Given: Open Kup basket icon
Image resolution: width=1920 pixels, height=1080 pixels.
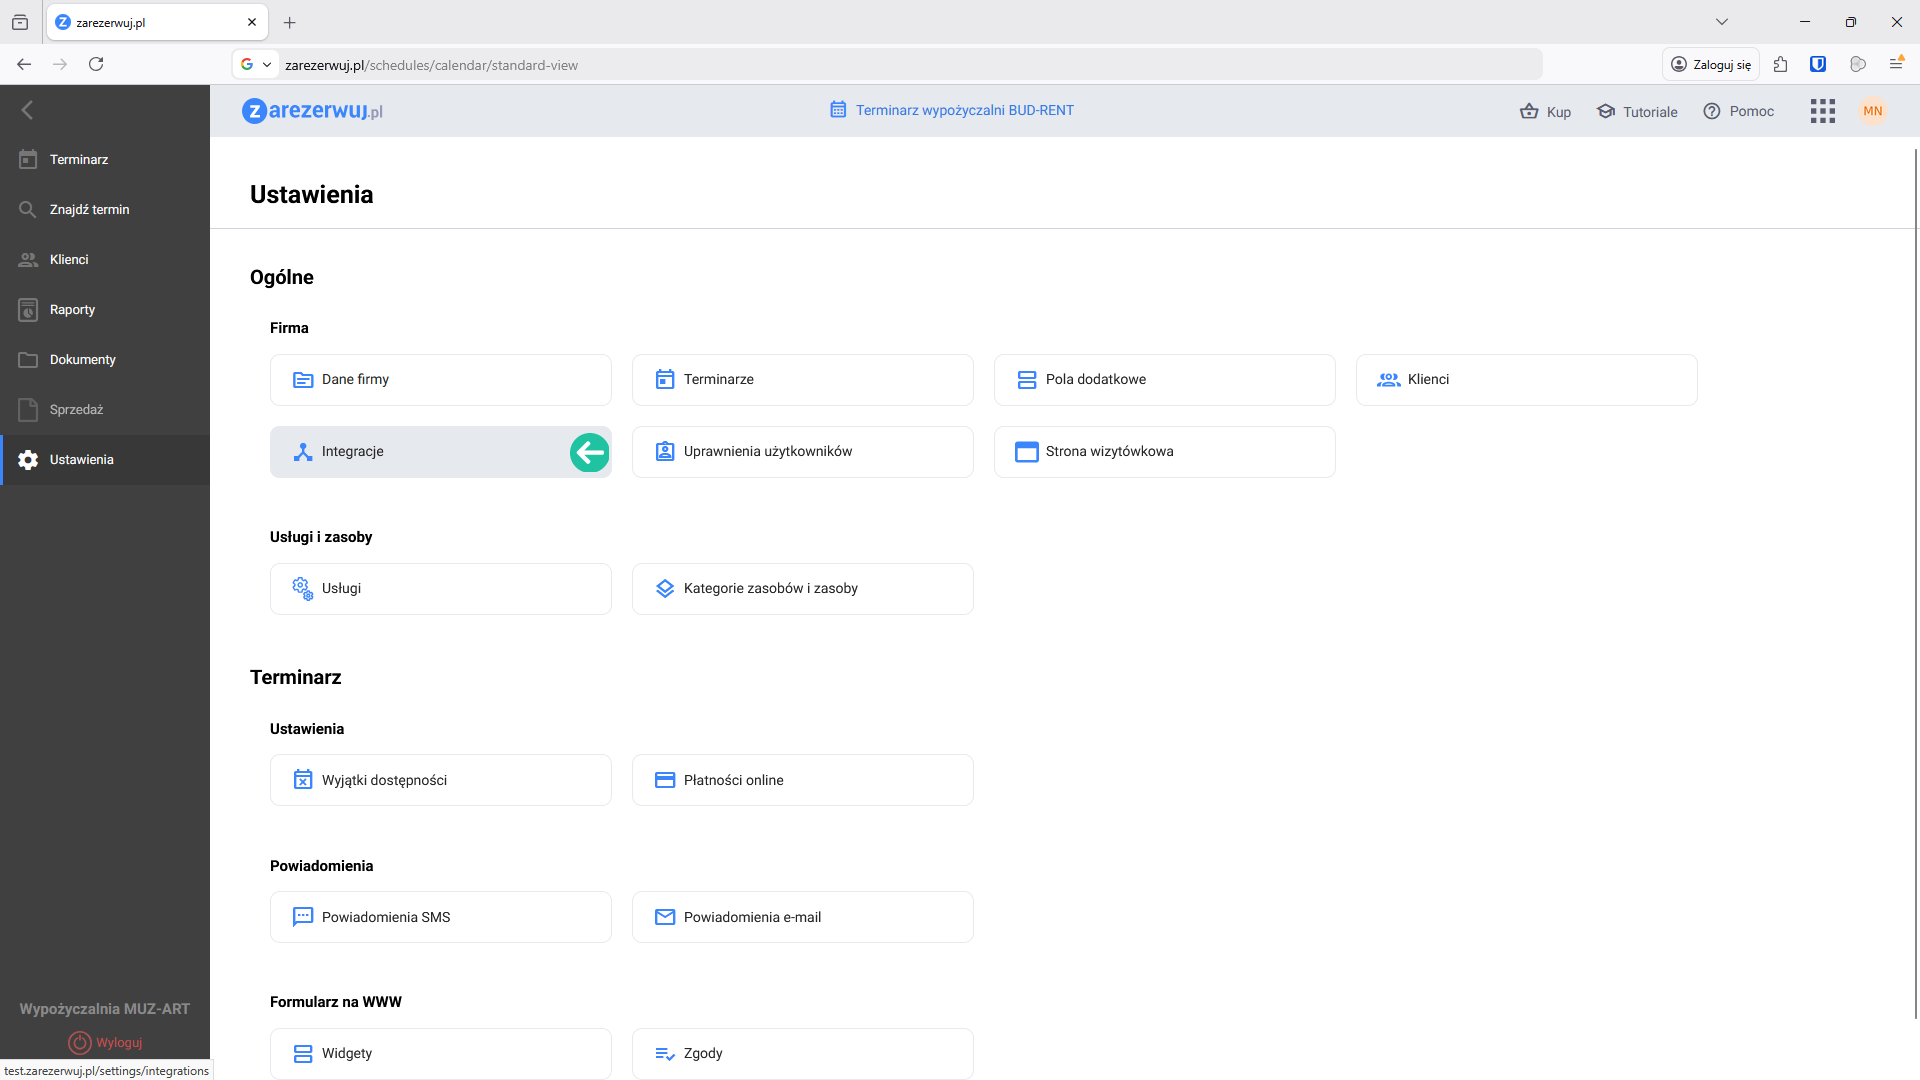Looking at the screenshot, I should 1529,111.
